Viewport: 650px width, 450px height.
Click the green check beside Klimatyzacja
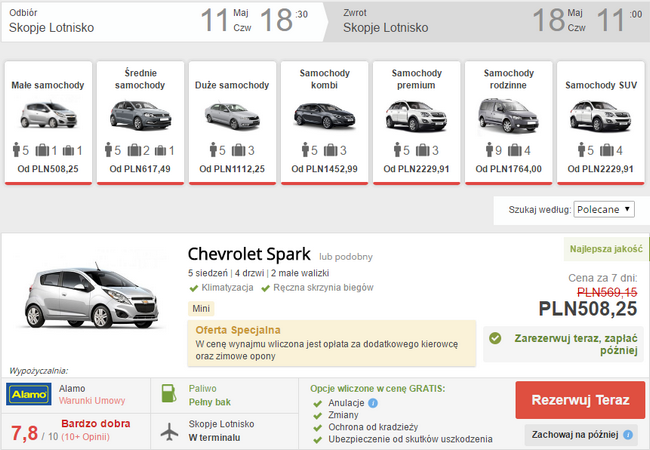coord(193,288)
